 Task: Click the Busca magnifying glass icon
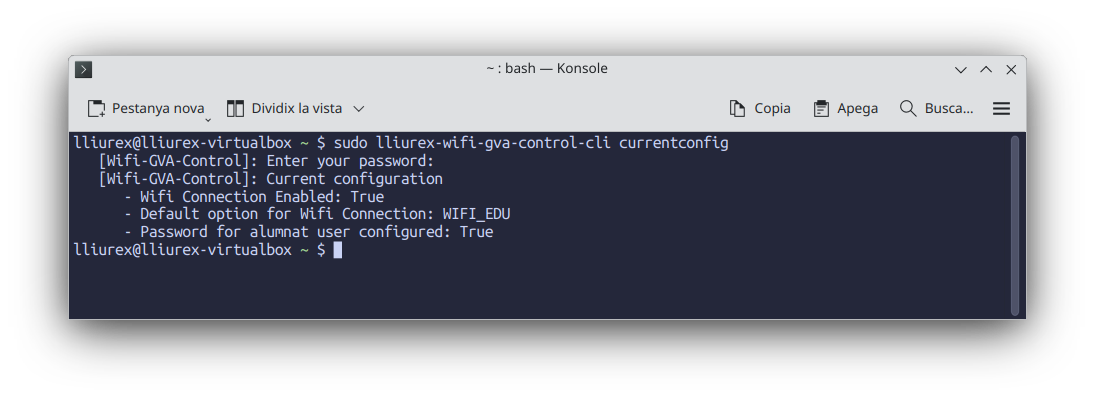pyautogui.click(x=908, y=108)
